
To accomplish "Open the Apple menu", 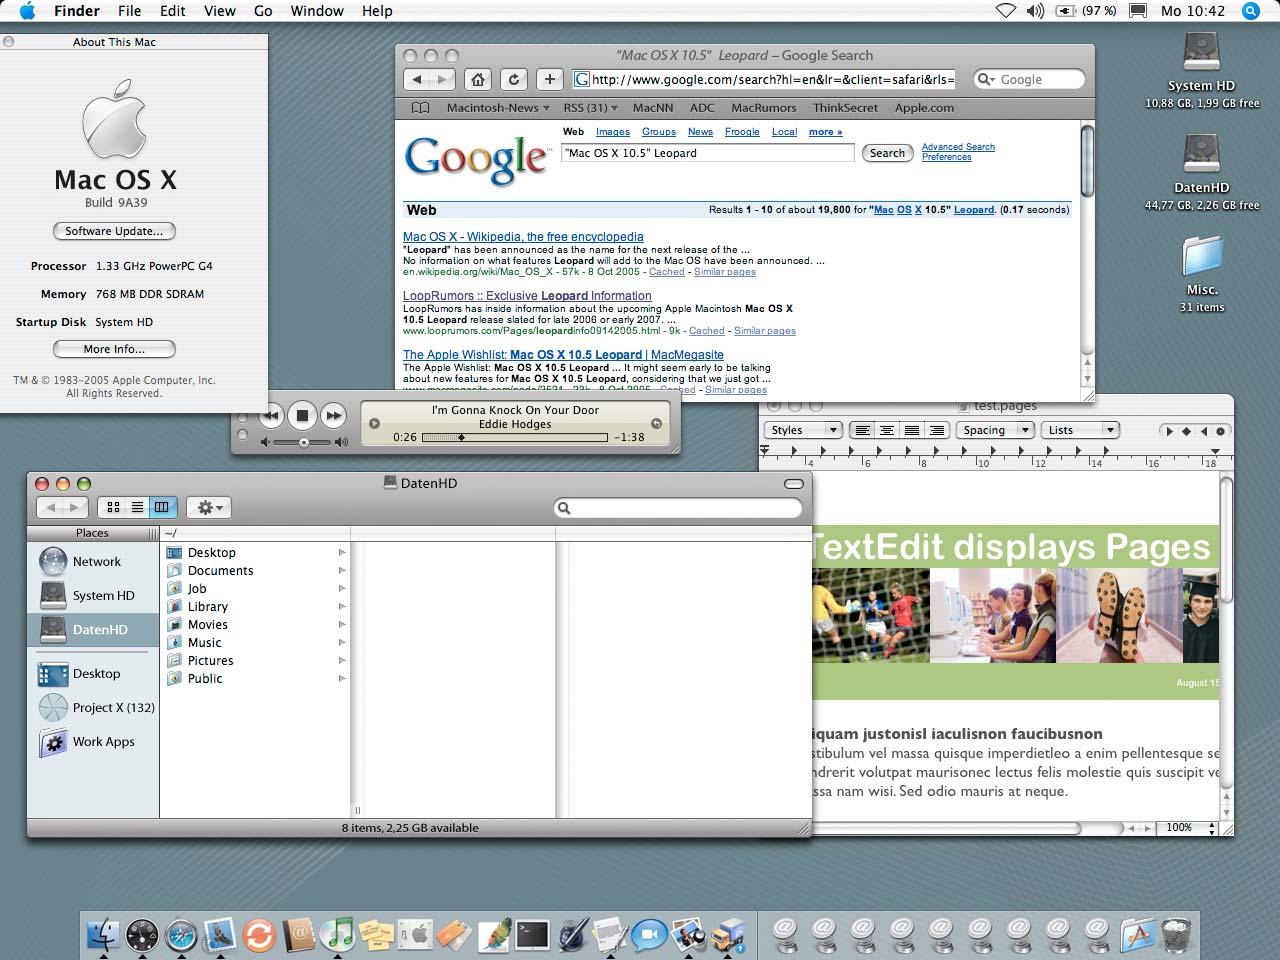I will pos(27,11).
